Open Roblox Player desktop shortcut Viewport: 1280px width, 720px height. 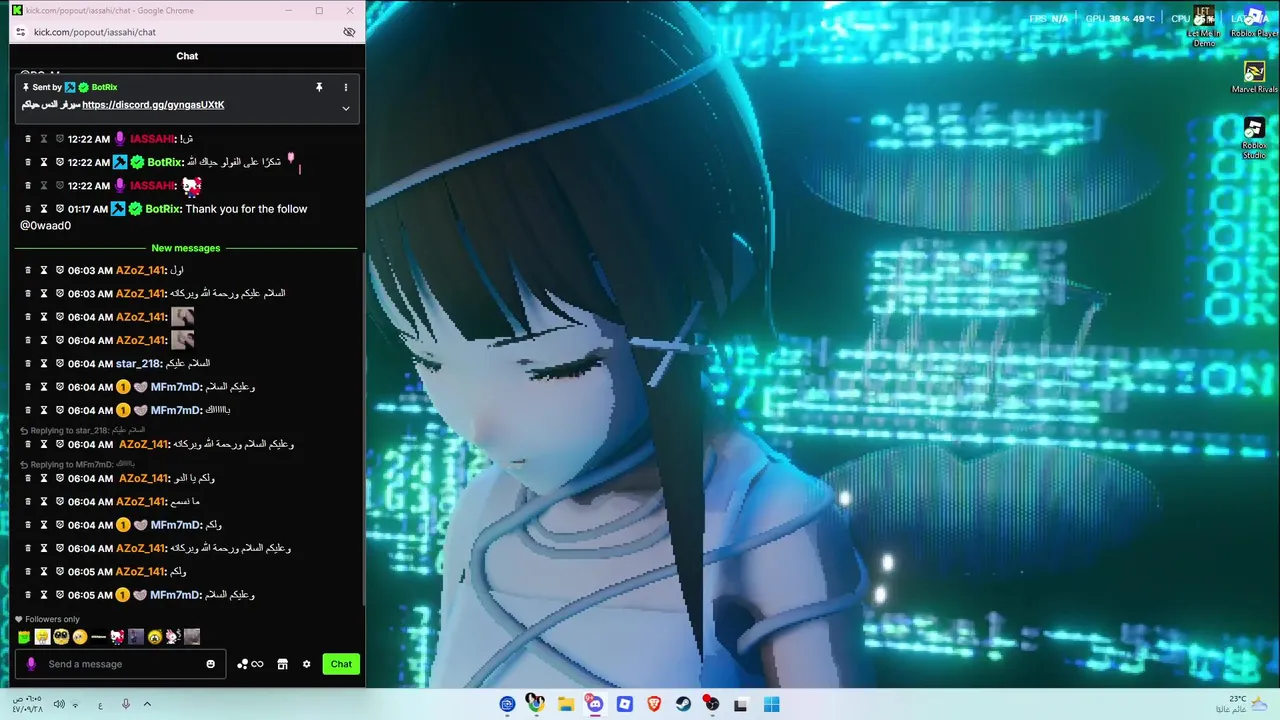tap(1254, 22)
